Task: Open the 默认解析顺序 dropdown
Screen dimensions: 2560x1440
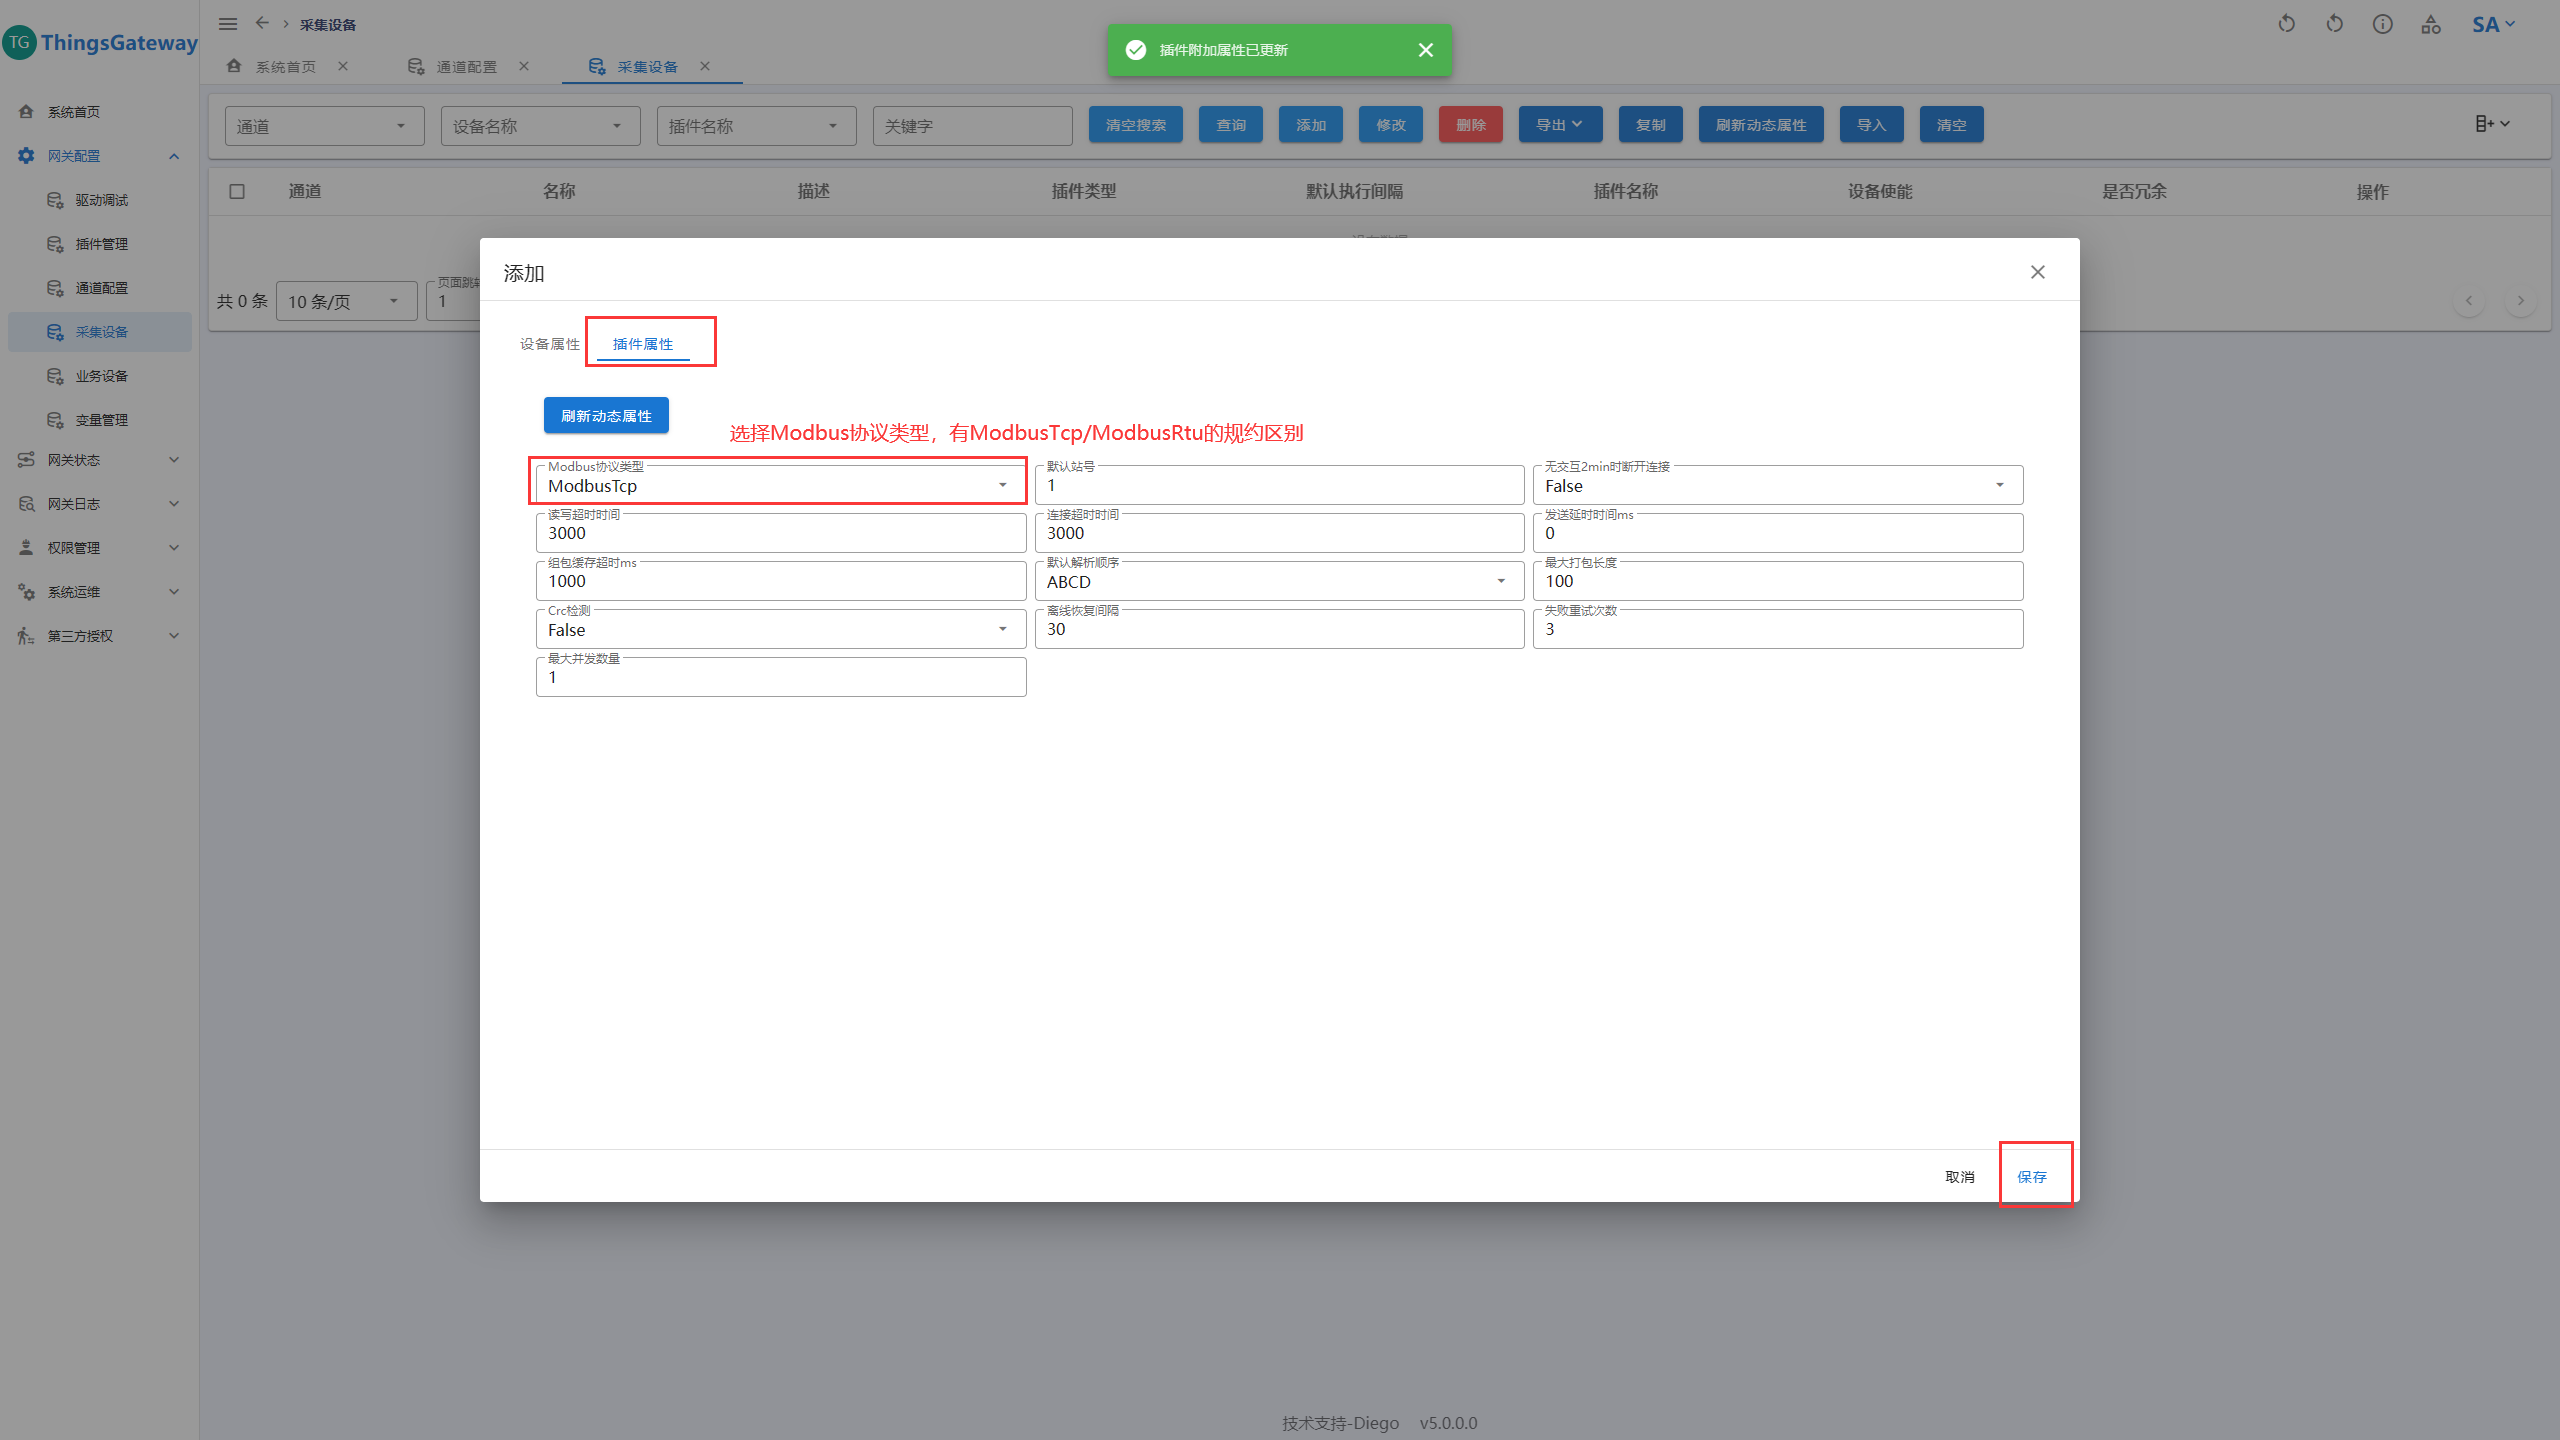Action: point(1278,582)
